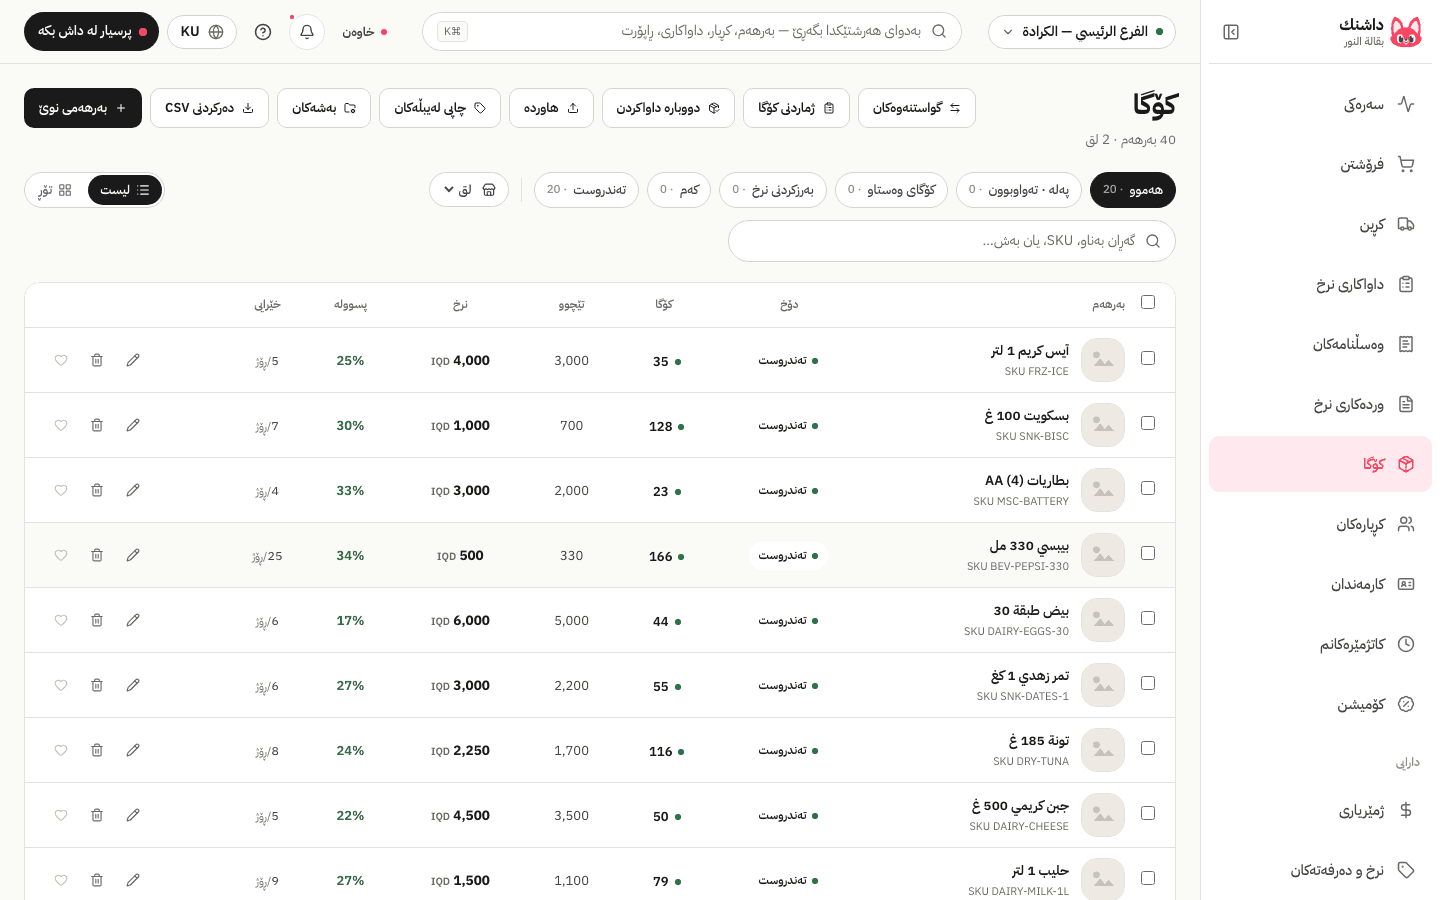The height and width of the screenshot is (900, 1440).
Task: Open the الفرع الرئيسي branch selector
Action: coord(1082,32)
